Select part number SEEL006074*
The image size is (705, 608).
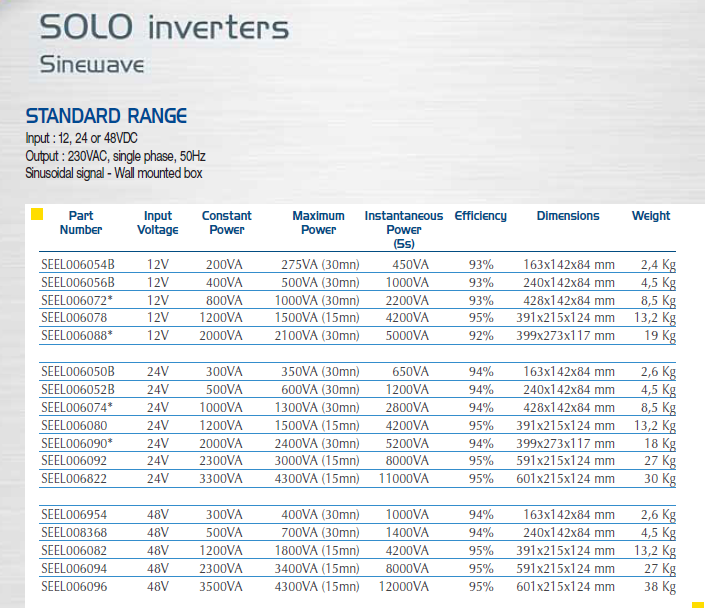(77, 407)
